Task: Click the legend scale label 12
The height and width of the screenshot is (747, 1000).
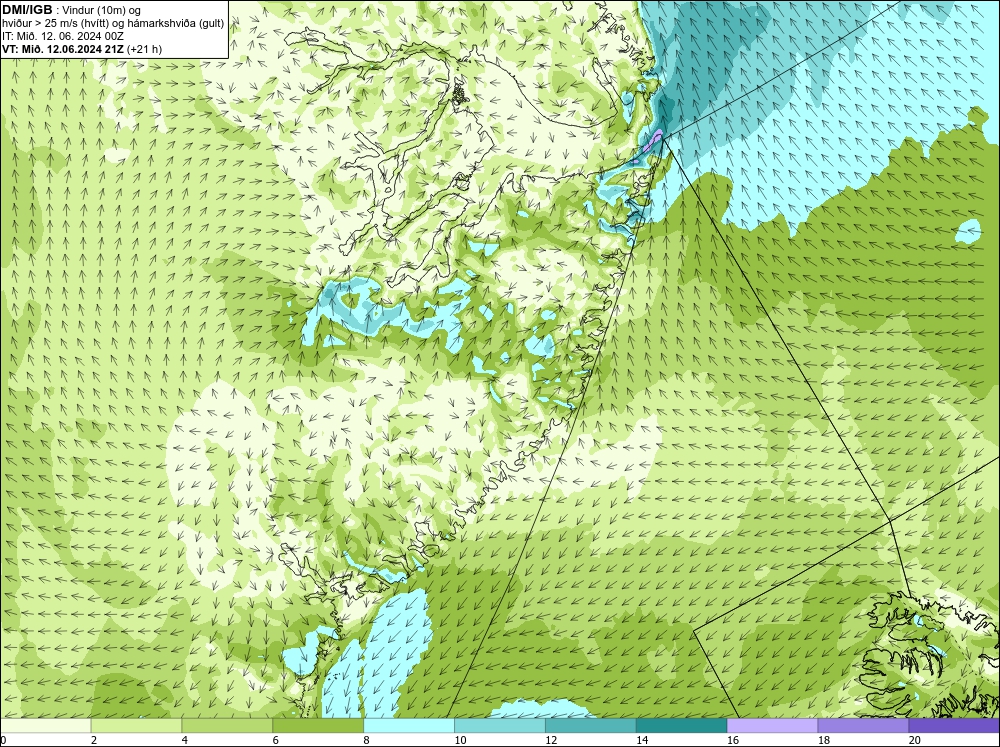Action: 551,740
